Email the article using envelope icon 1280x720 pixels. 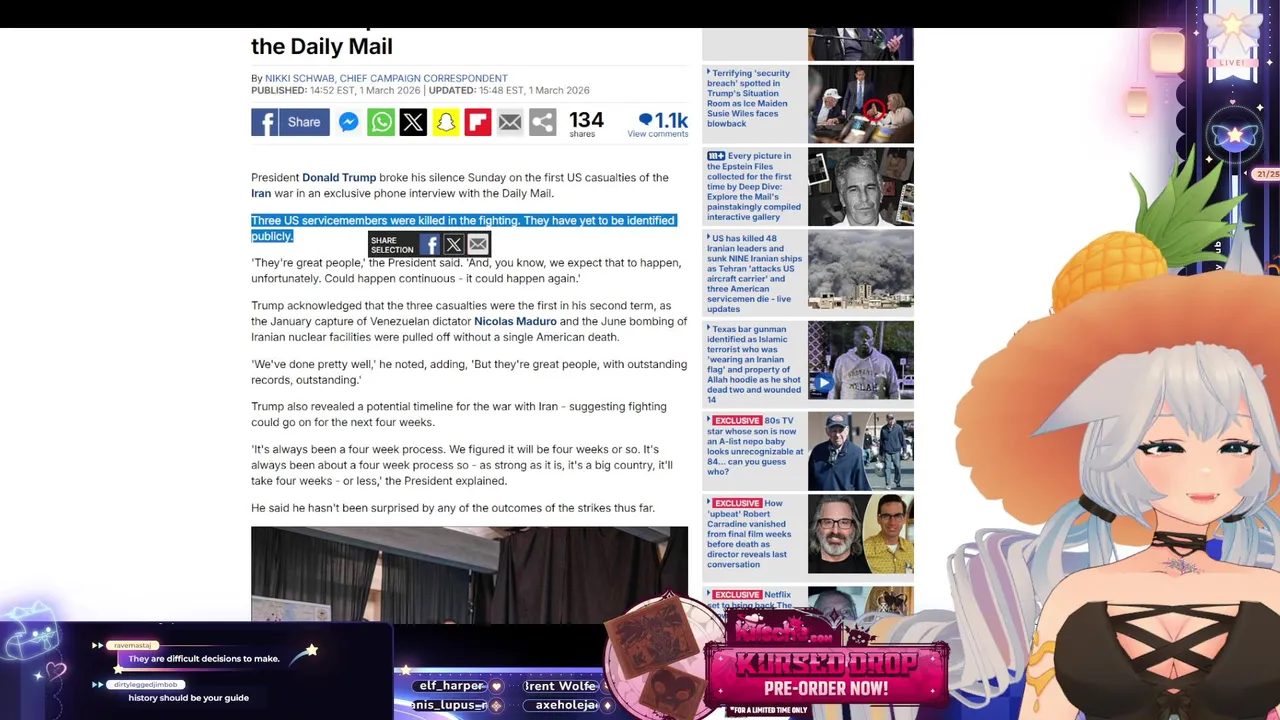pyautogui.click(x=510, y=122)
